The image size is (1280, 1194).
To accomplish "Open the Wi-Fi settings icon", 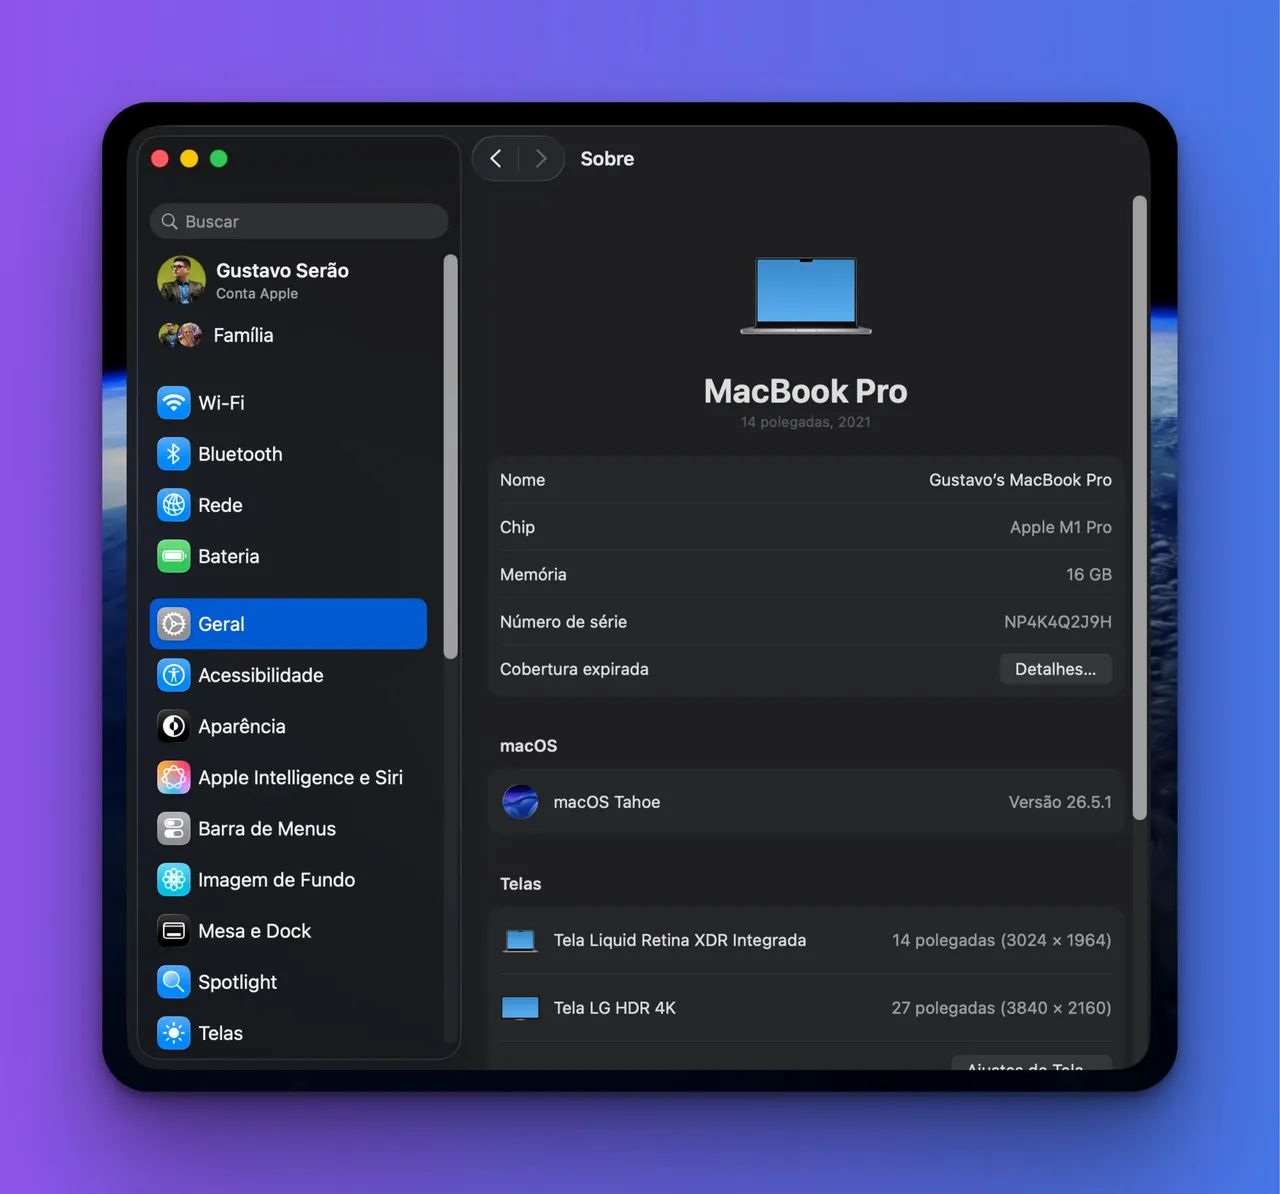I will coord(174,402).
